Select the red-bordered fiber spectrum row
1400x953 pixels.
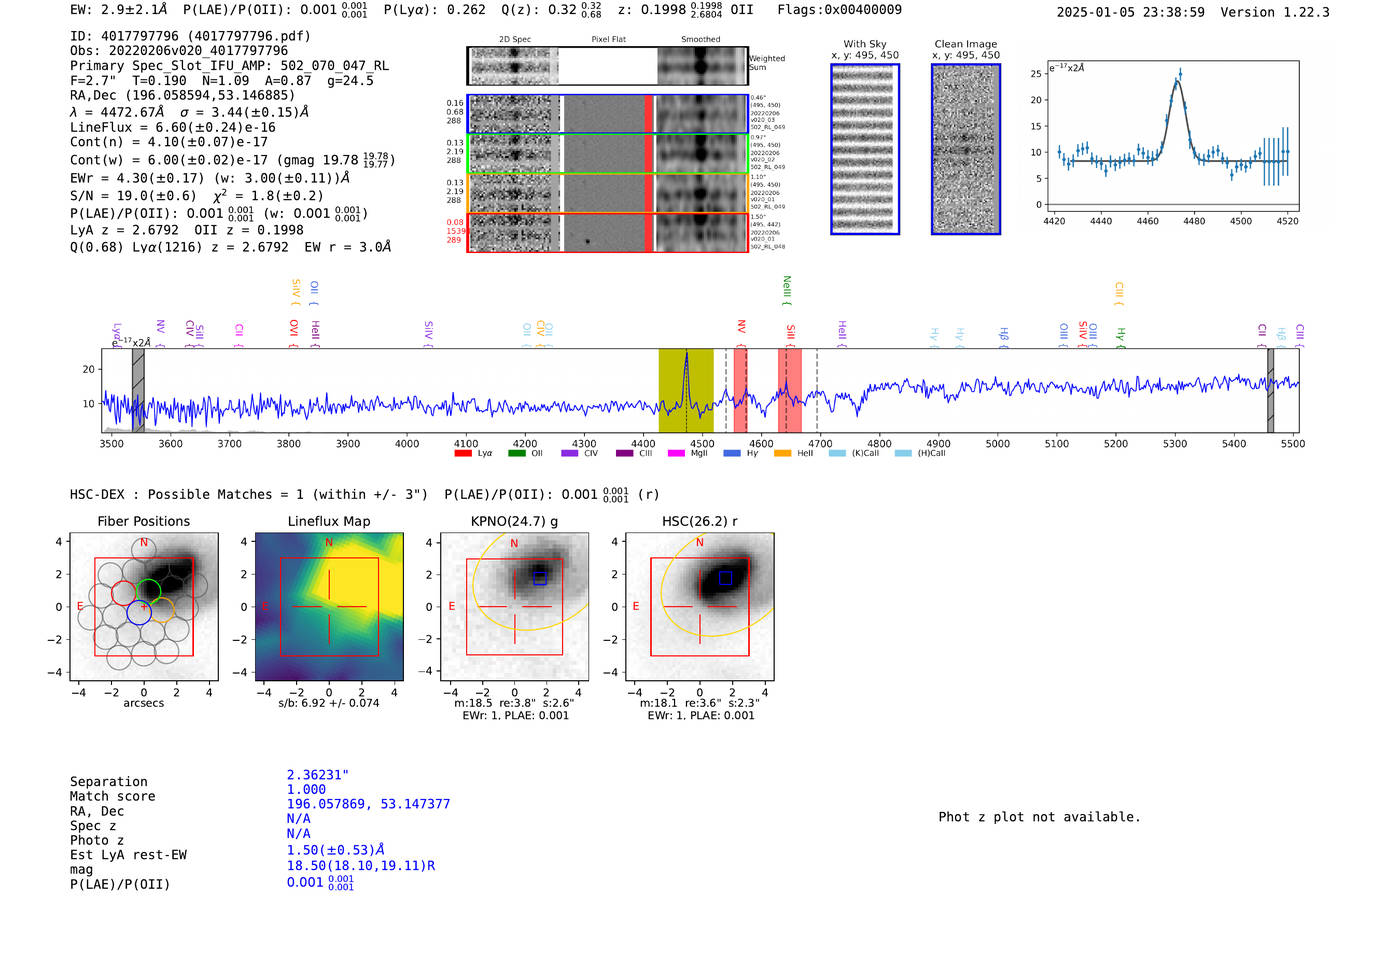[x=608, y=233]
